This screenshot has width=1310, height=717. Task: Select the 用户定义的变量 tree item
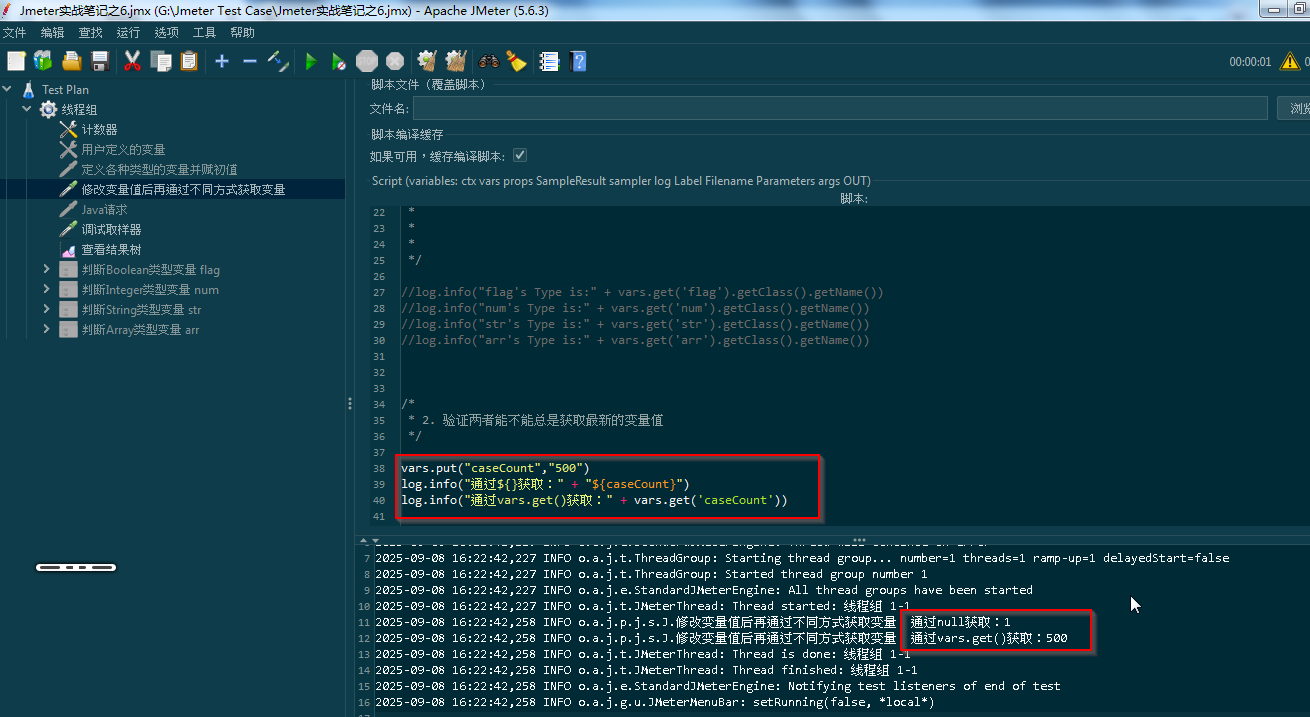(123, 149)
